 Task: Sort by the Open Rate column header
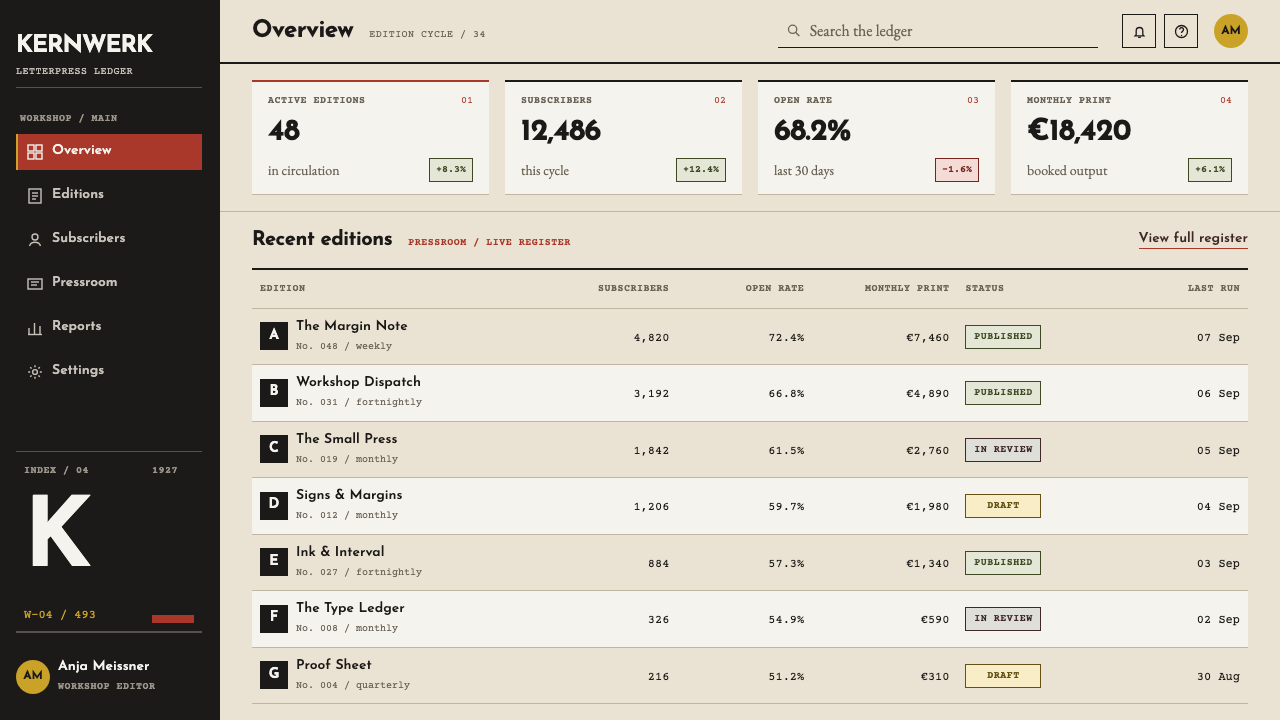[775, 289]
